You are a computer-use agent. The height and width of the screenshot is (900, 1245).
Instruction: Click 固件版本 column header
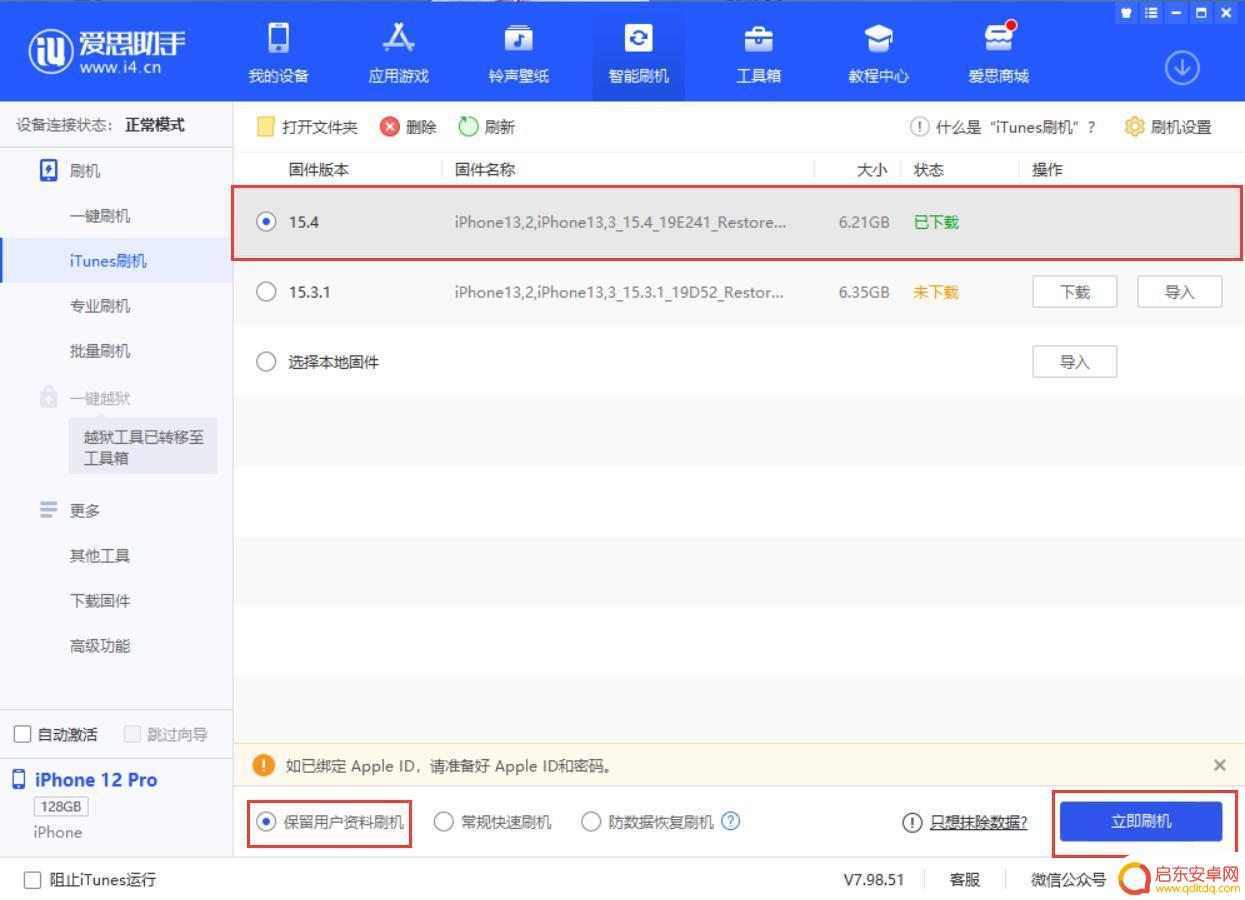pyautogui.click(x=319, y=170)
